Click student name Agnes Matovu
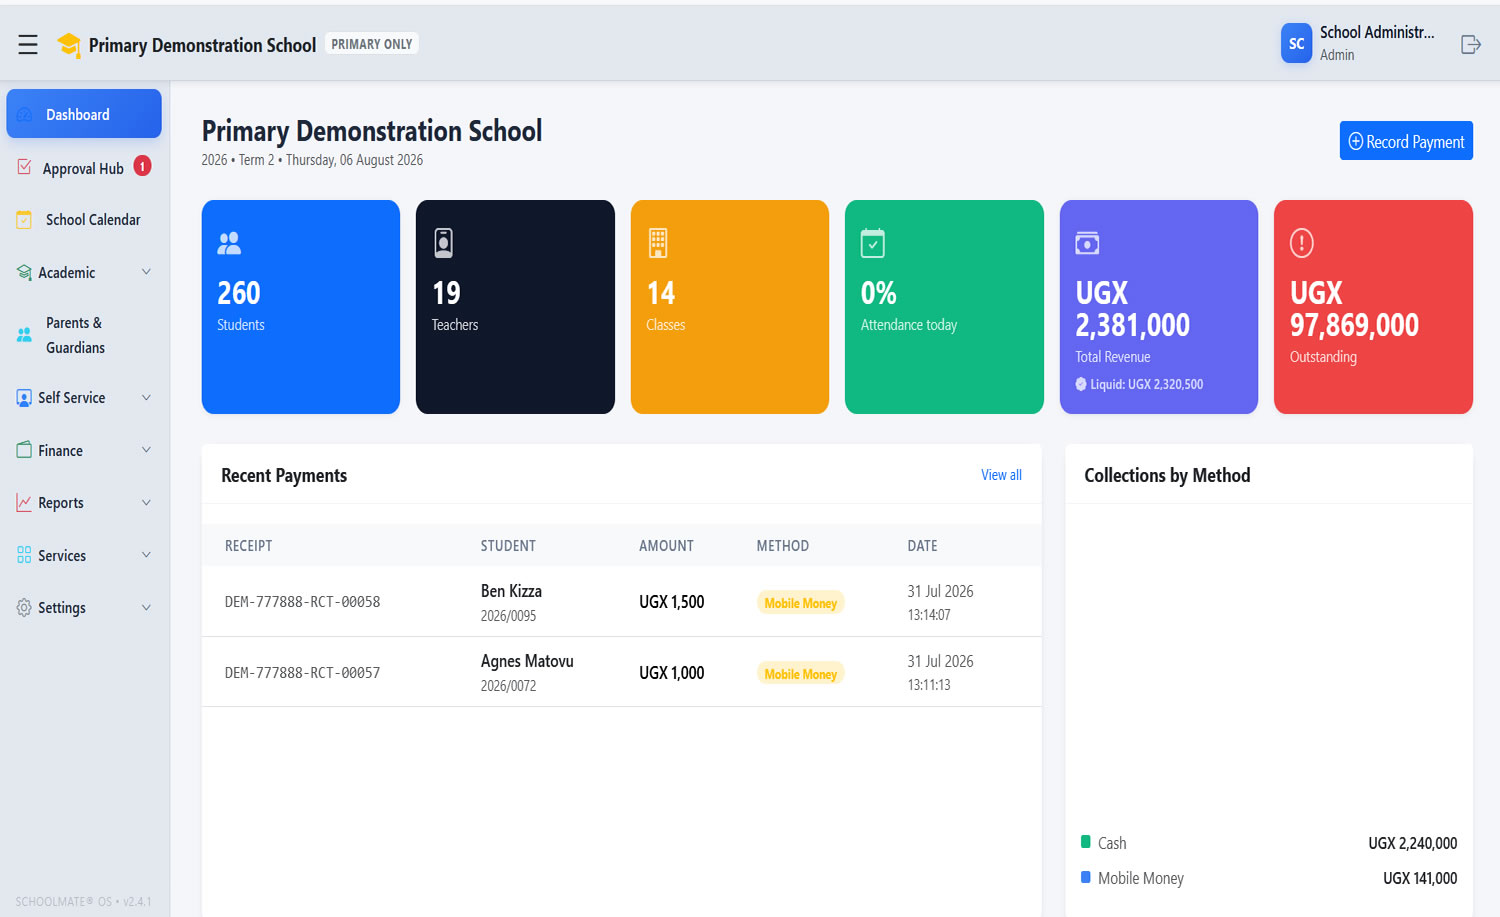The width and height of the screenshot is (1500, 917). [x=527, y=661]
